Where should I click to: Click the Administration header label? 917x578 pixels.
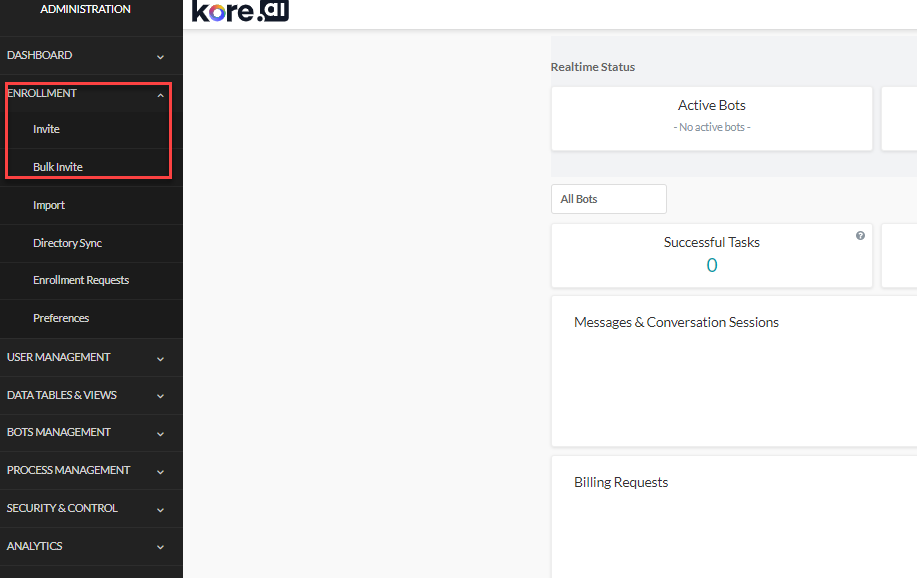(85, 9)
